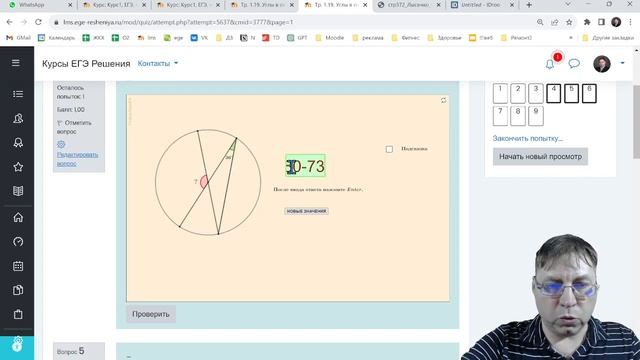
Task: Click the reset icon in the applet corner
Action: tap(443, 100)
